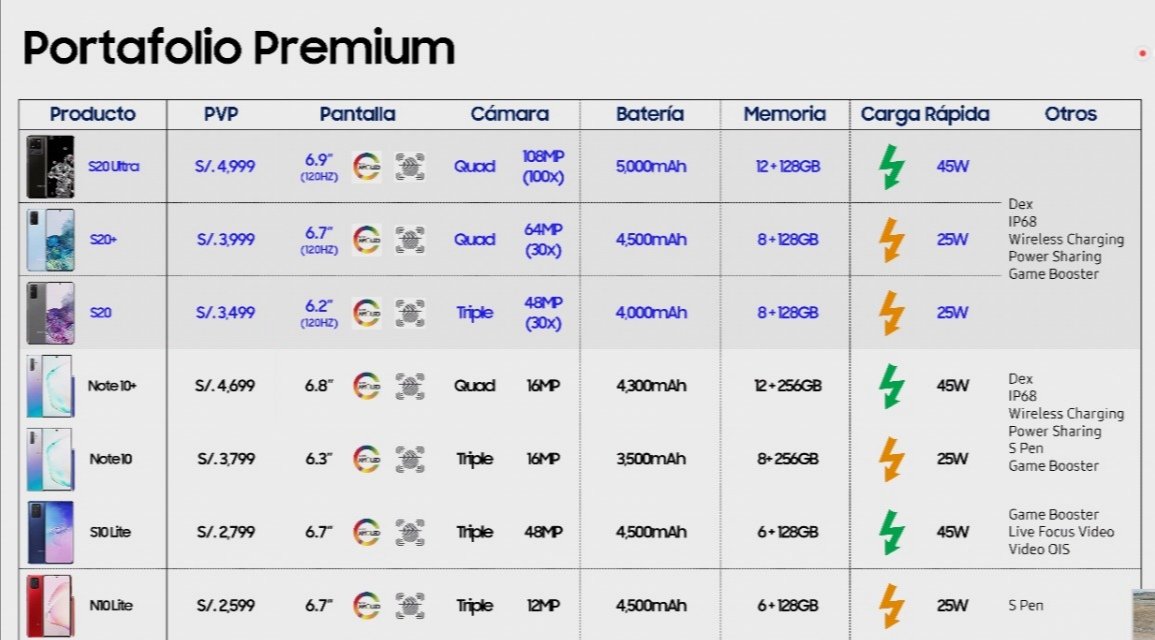
Task: Click the AMOLED display icon in S20 Ultra row
Action: 366,166
